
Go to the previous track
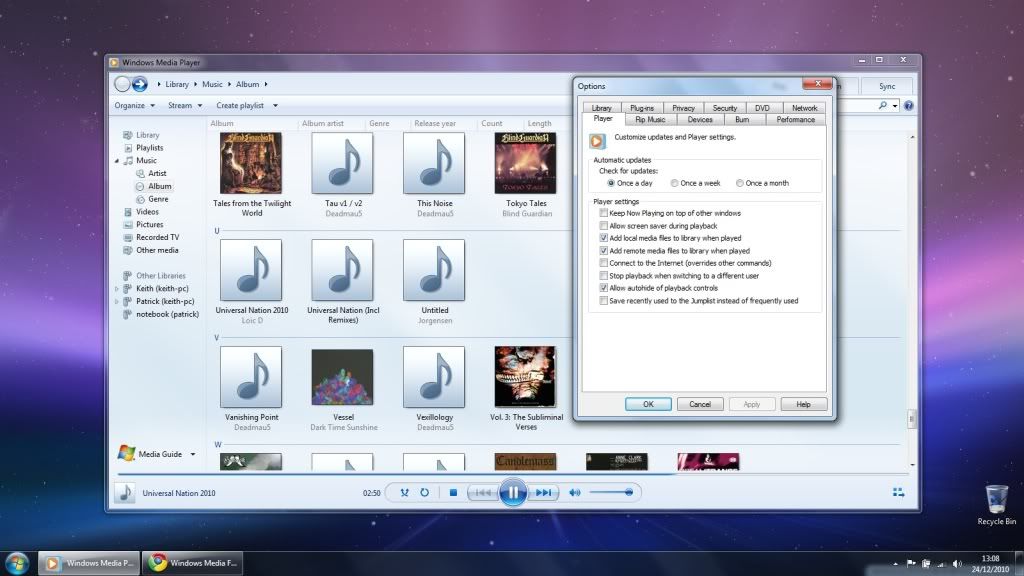click(x=482, y=492)
